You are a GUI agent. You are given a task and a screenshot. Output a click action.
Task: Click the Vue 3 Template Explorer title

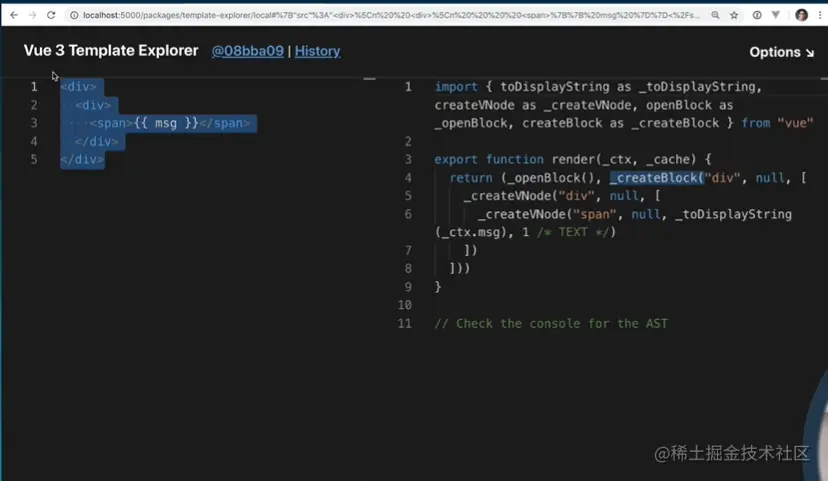coord(111,51)
